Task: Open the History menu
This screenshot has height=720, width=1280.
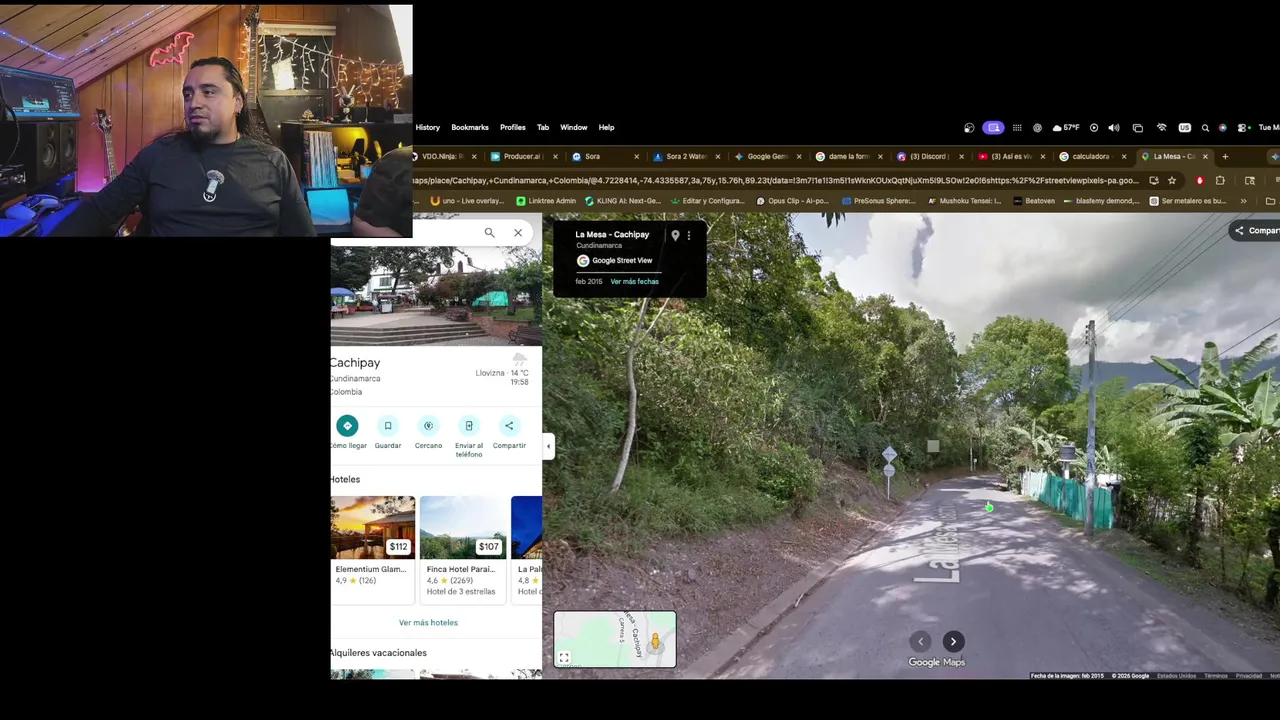Action: (x=427, y=127)
